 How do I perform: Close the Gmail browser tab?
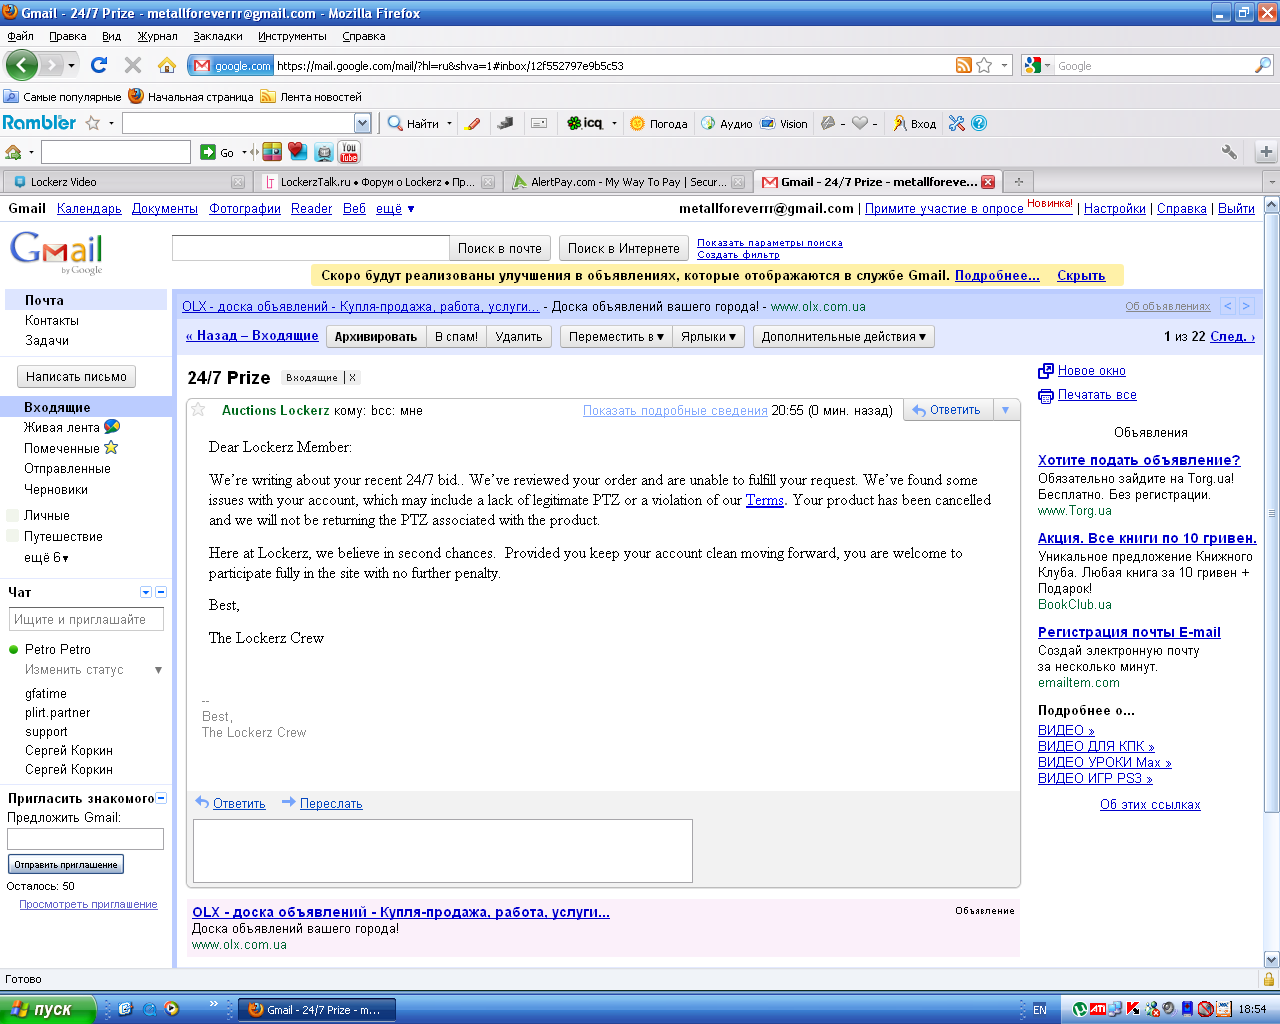[988, 182]
